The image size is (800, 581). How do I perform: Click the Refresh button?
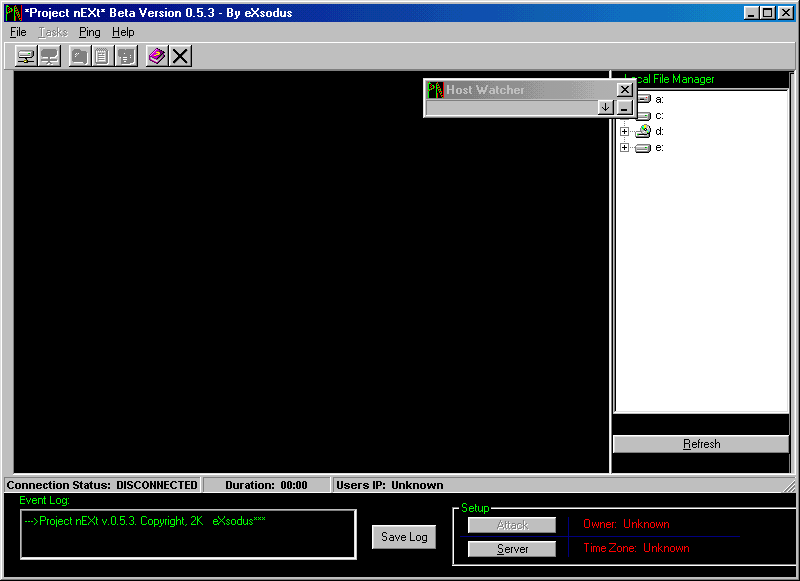tap(701, 444)
